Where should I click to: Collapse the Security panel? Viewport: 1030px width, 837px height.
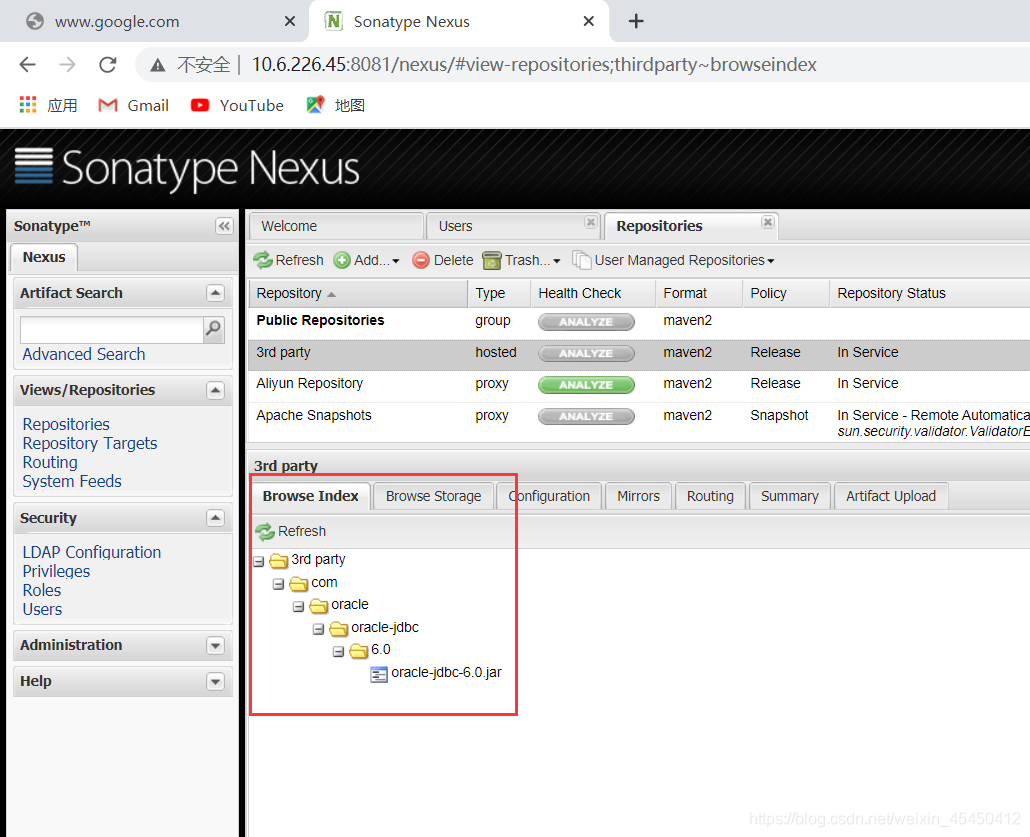tap(215, 518)
